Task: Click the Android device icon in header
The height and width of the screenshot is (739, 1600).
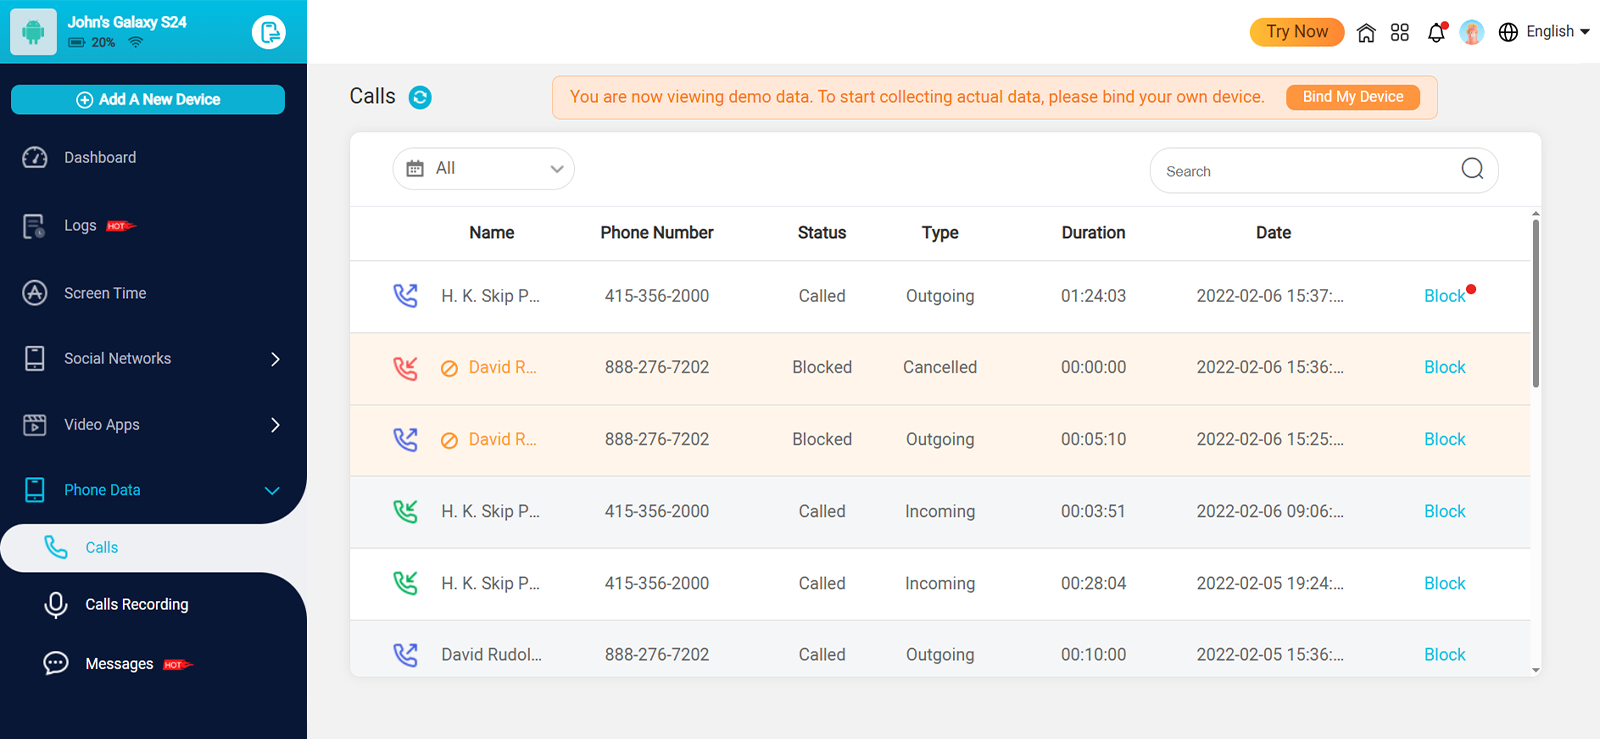Action: tap(33, 32)
